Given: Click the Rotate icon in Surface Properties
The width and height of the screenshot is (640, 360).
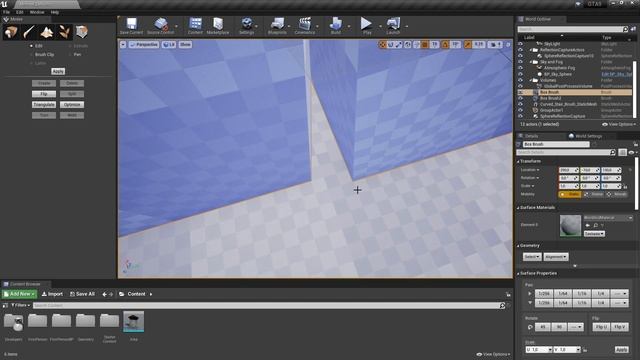Looking at the screenshot, I should tap(530, 327).
